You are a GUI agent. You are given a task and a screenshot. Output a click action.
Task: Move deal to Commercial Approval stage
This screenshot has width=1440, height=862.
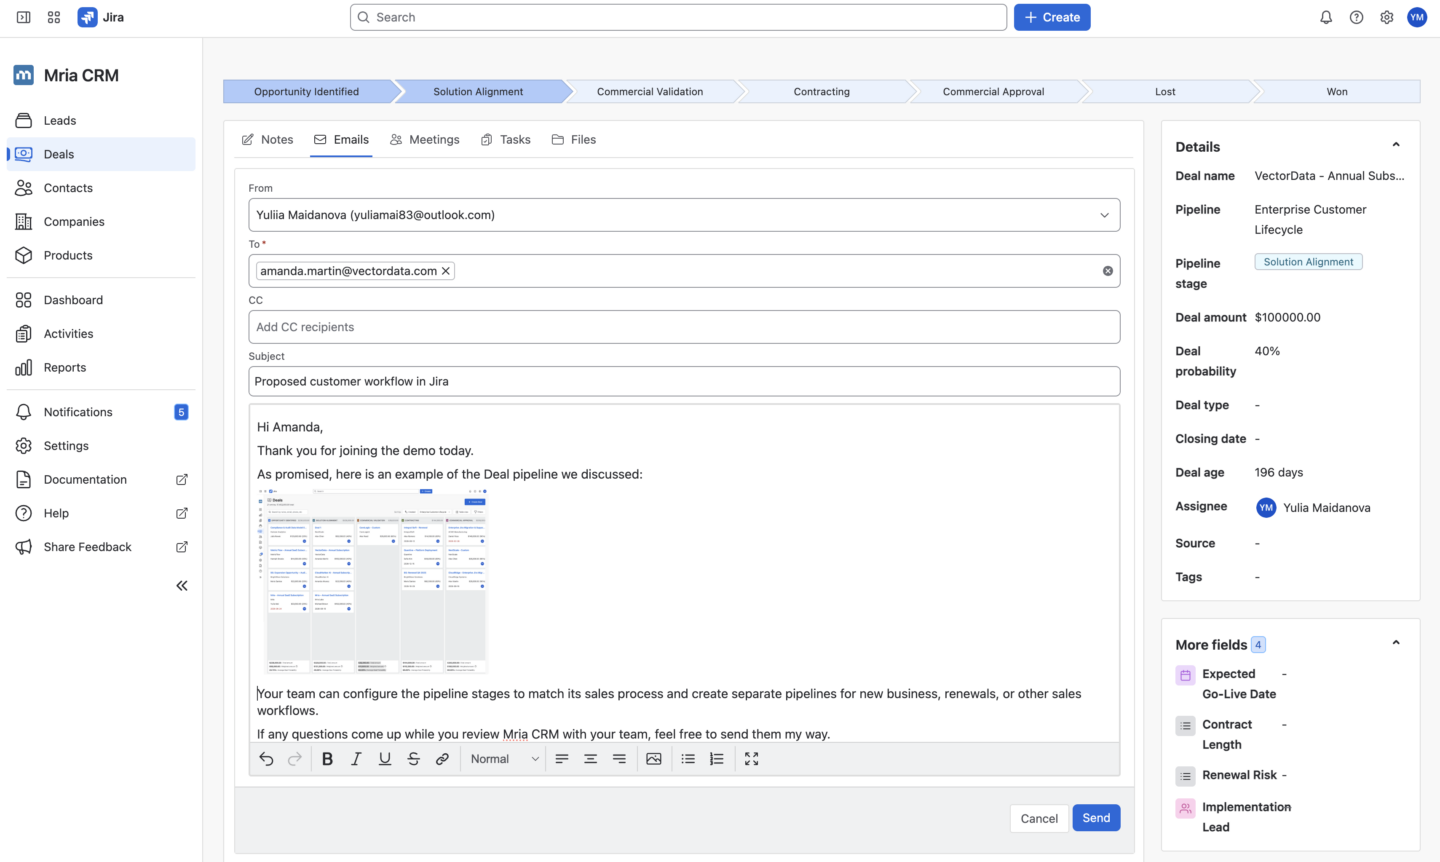point(994,92)
